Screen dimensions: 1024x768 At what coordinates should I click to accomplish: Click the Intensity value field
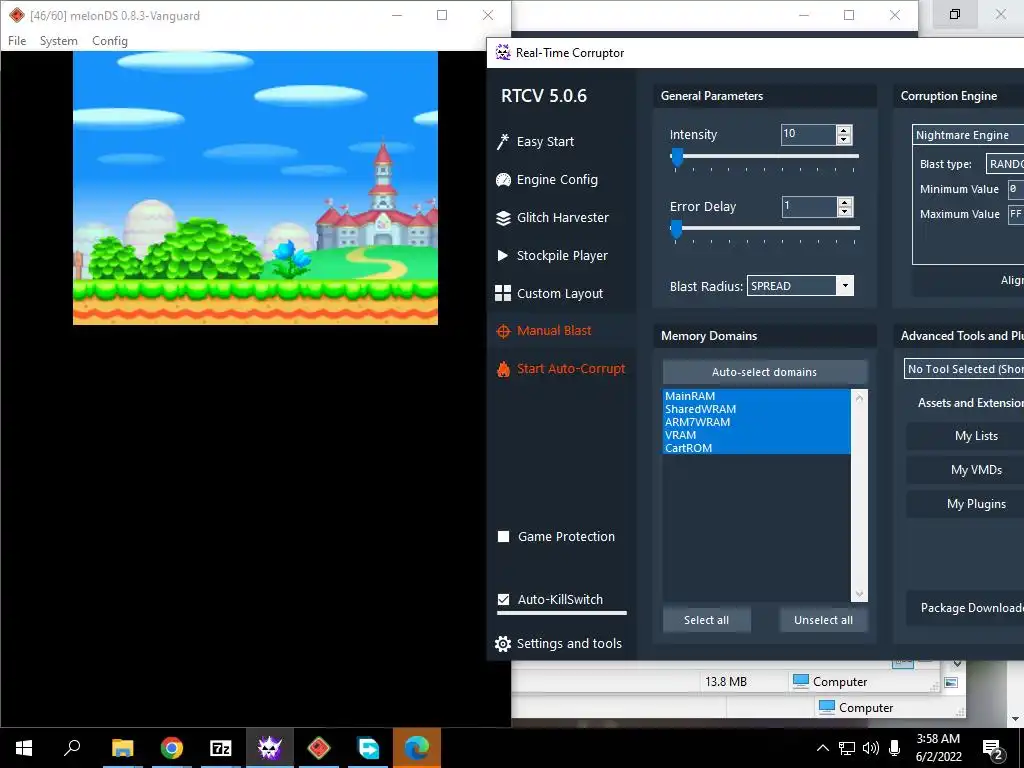[x=808, y=134]
